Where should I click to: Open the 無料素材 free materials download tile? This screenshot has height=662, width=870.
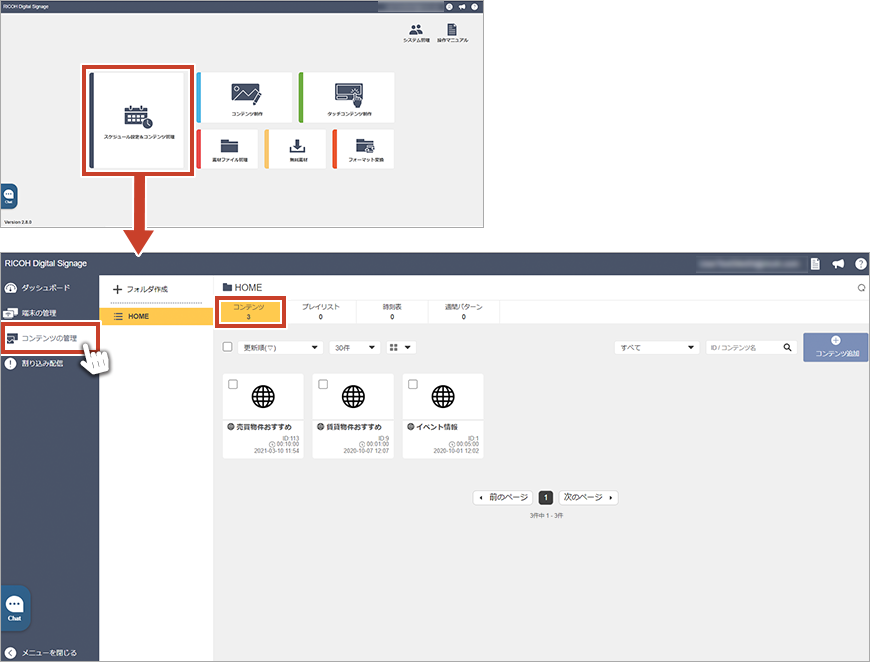pos(296,149)
